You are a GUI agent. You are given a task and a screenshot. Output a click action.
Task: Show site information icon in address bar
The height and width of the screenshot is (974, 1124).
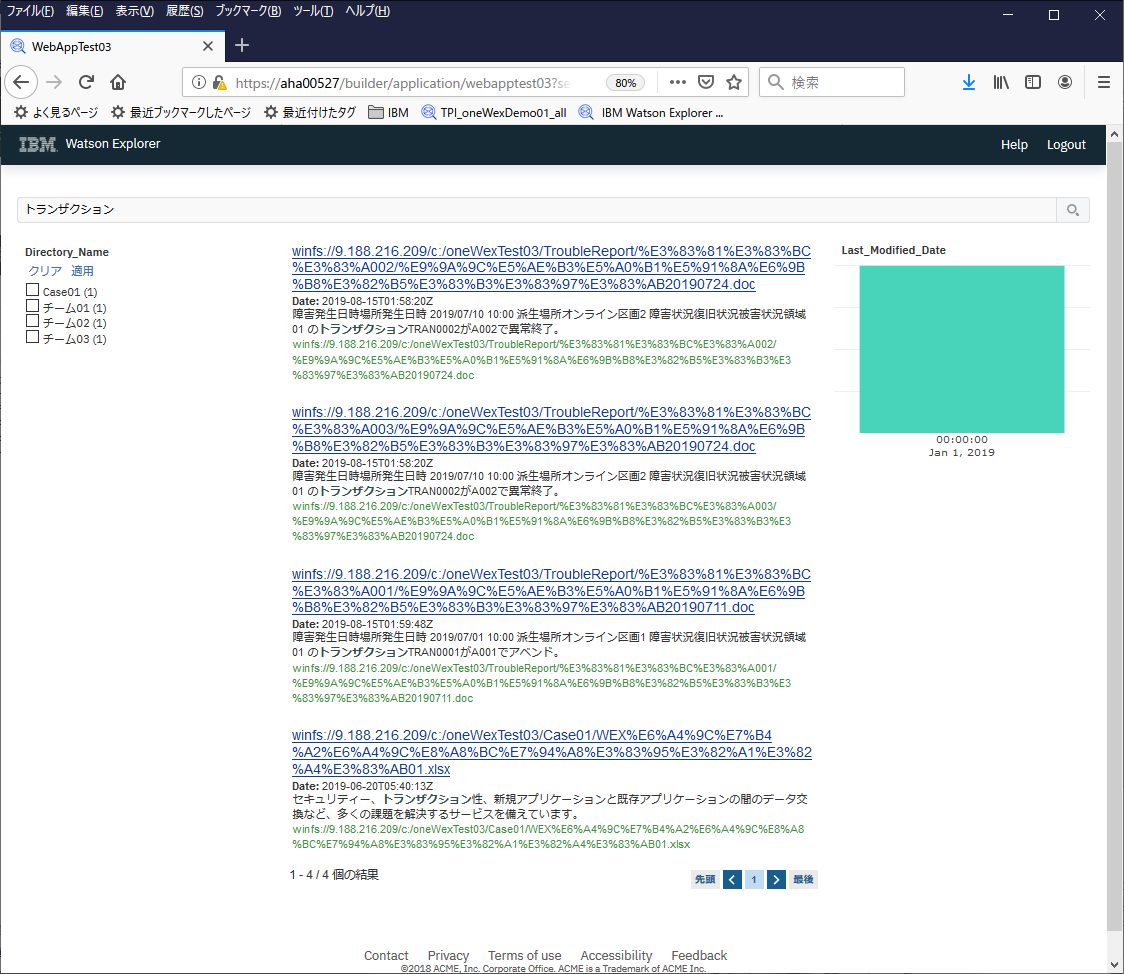tap(199, 82)
